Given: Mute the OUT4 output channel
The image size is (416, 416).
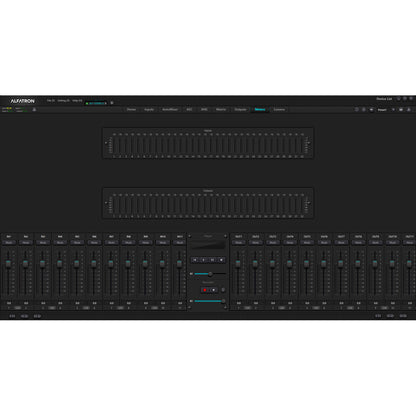Looking at the screenshot, I should tap(290, 242).
